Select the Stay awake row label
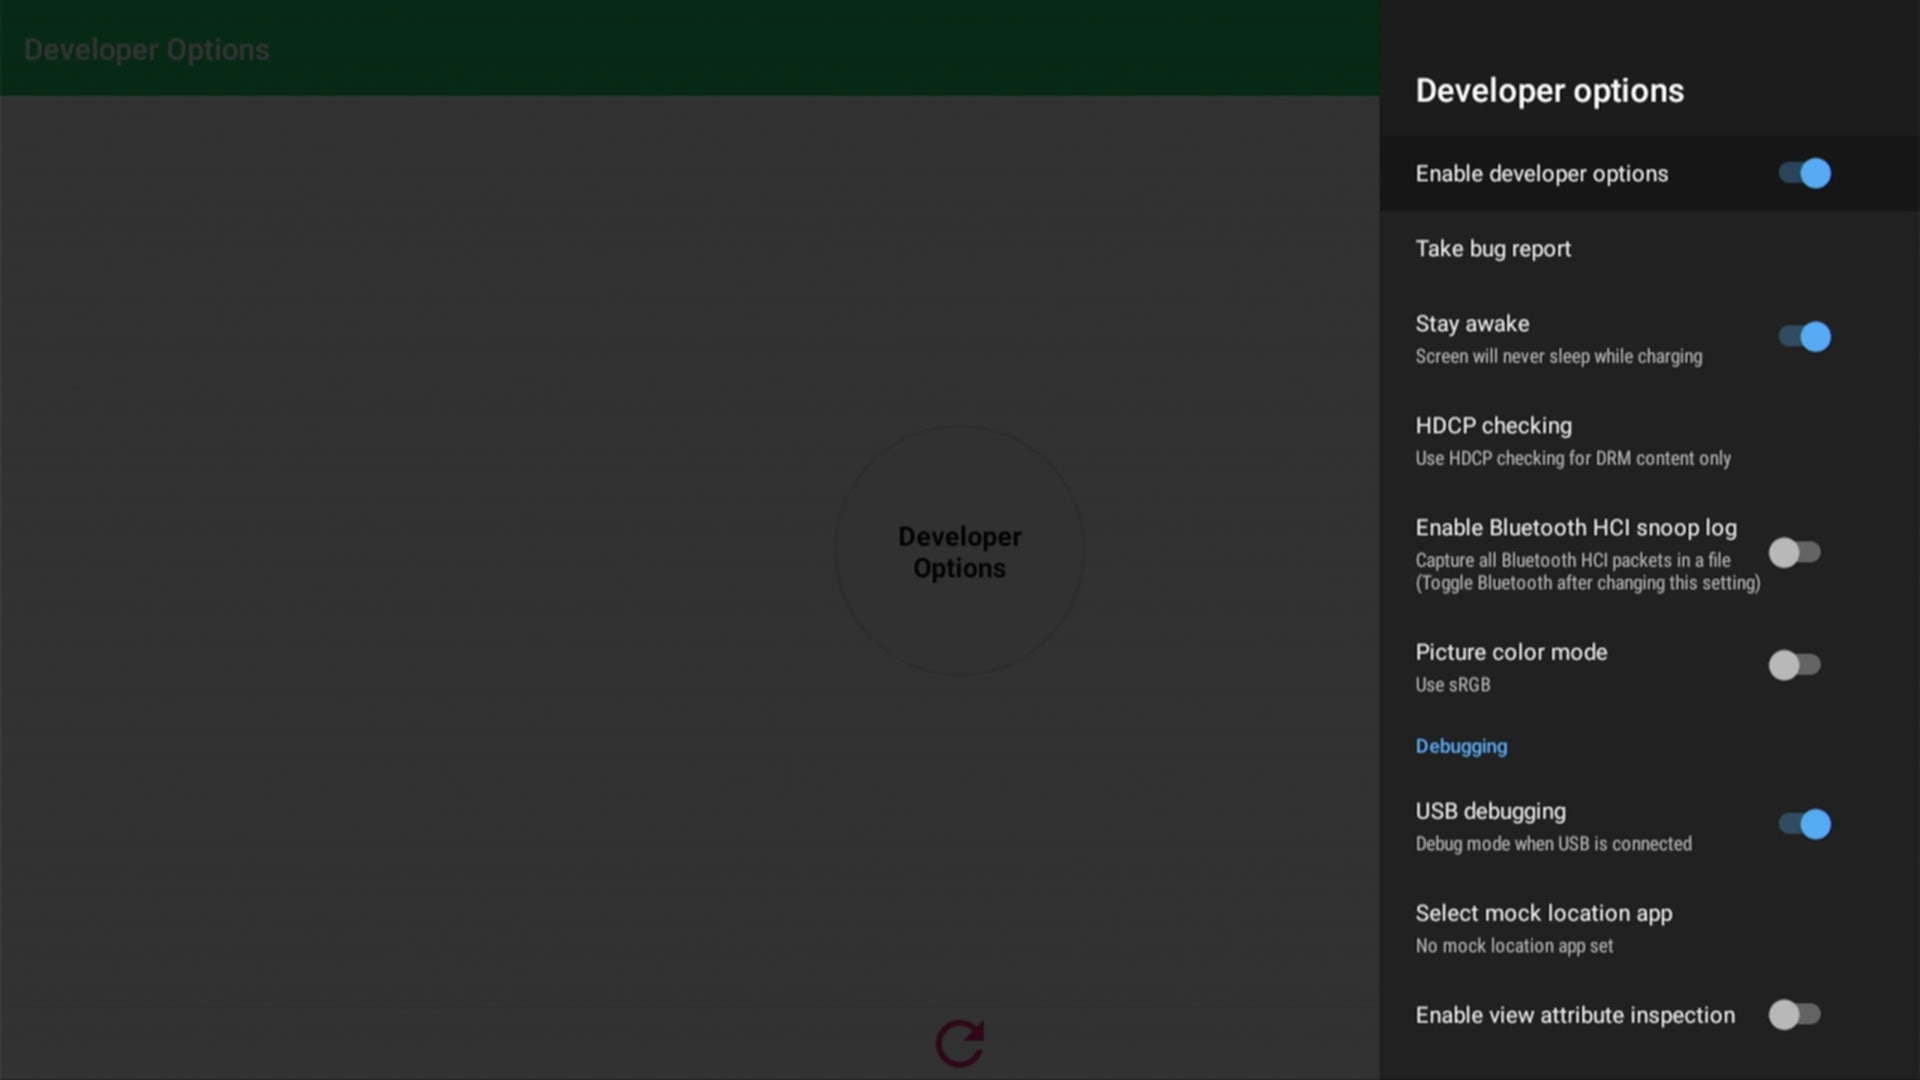 coord(1472,324)
